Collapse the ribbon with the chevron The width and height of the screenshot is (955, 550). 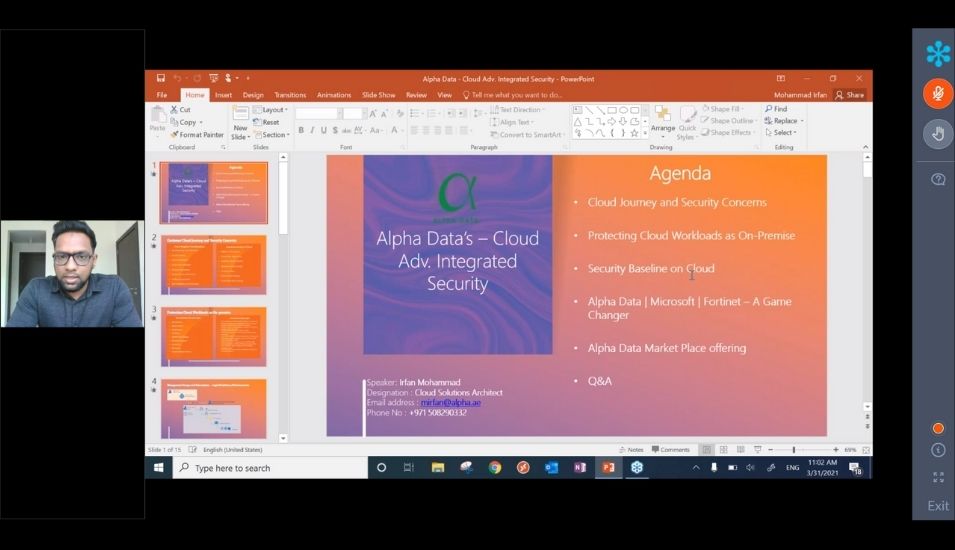click(x=865, y=147)
